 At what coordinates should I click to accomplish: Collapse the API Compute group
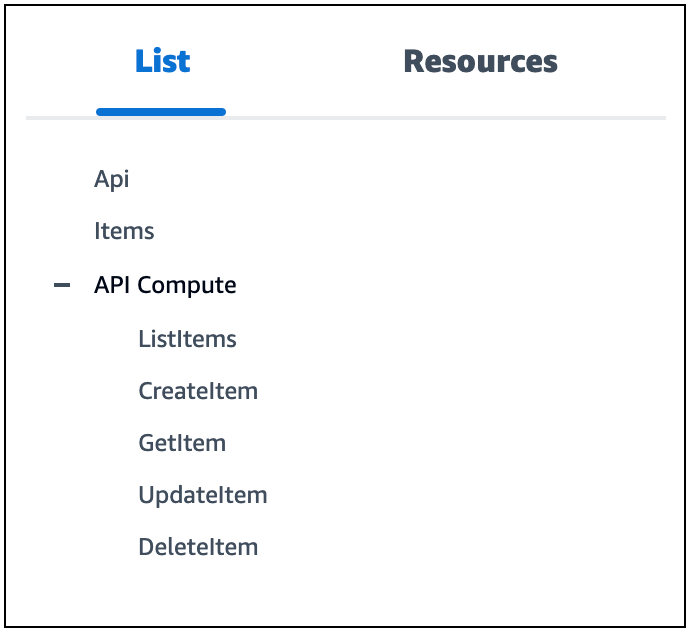(62, 286)
